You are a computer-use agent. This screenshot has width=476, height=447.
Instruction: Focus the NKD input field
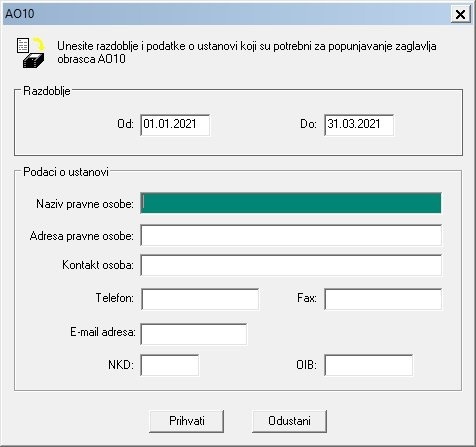(170, 365)
